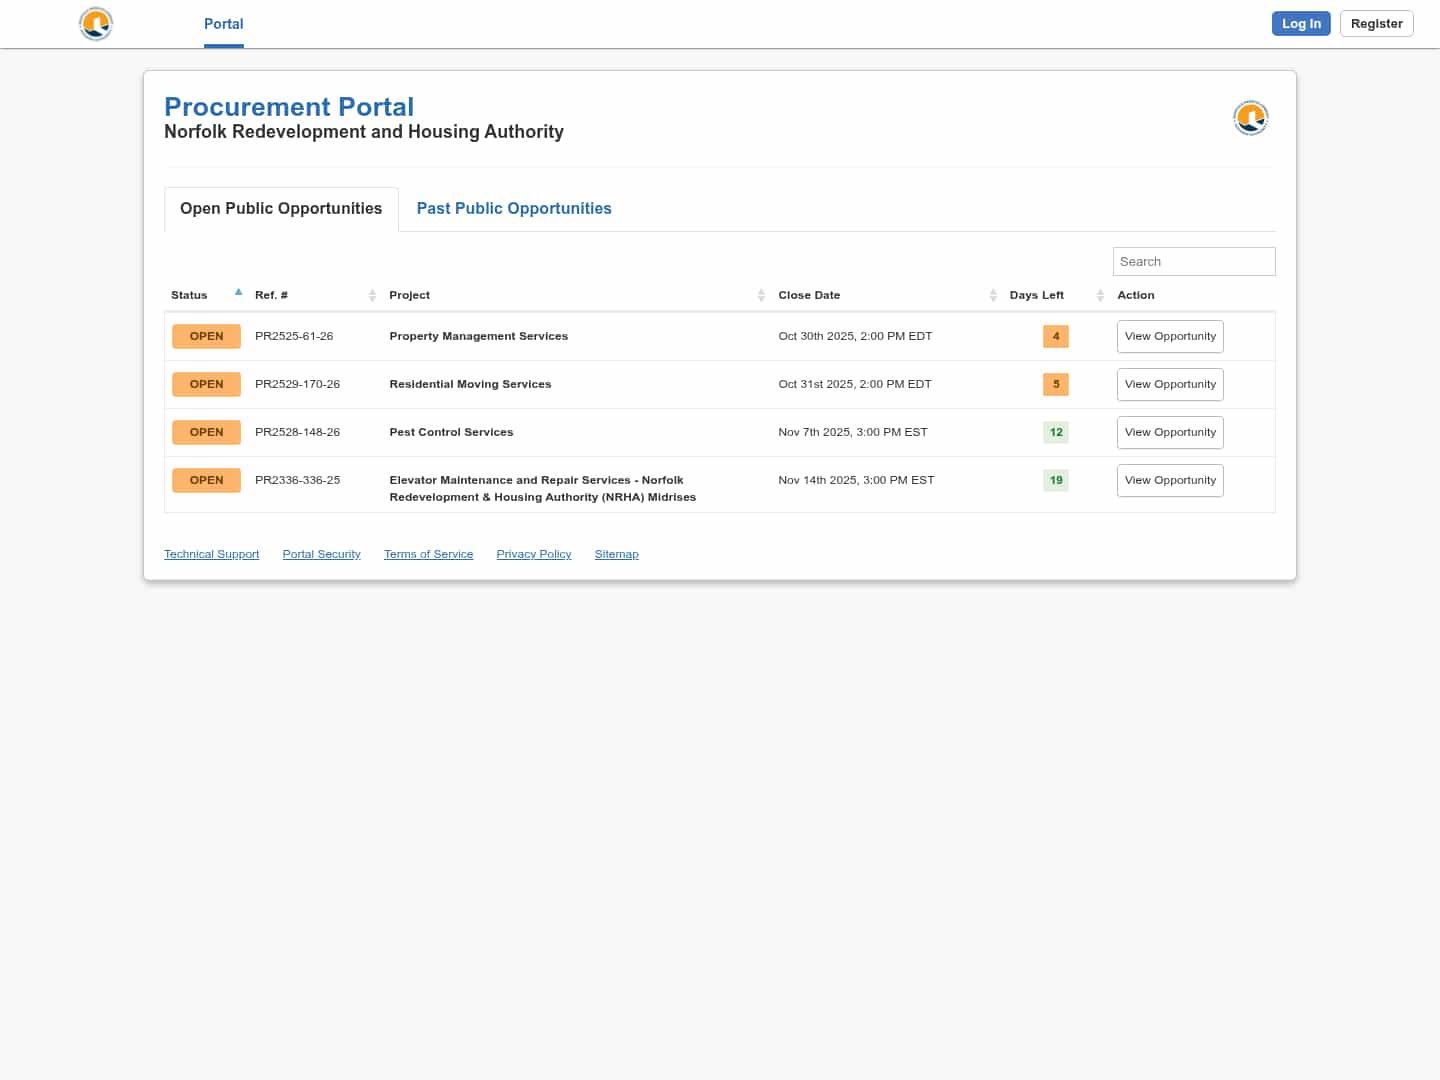Open the Portal navigation tab
This screenshot has height=1080, width=1440.
pos(223,24)
